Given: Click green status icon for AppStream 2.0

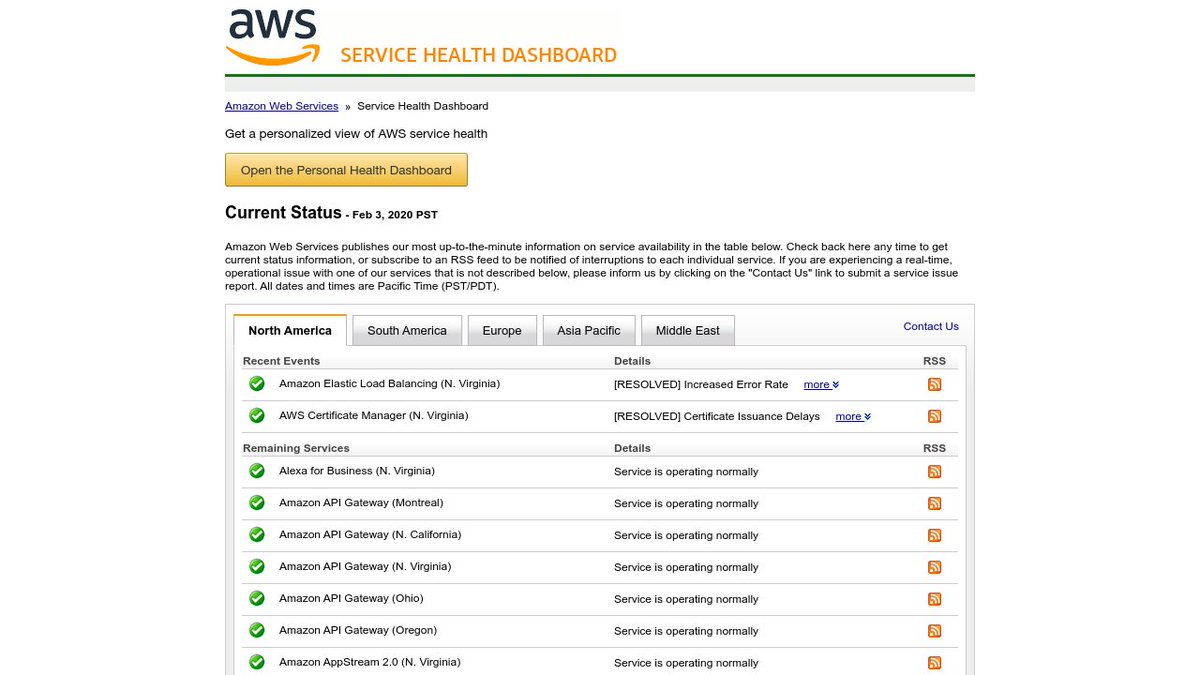Looking at the screenshot, I should [x=257, y=662].
